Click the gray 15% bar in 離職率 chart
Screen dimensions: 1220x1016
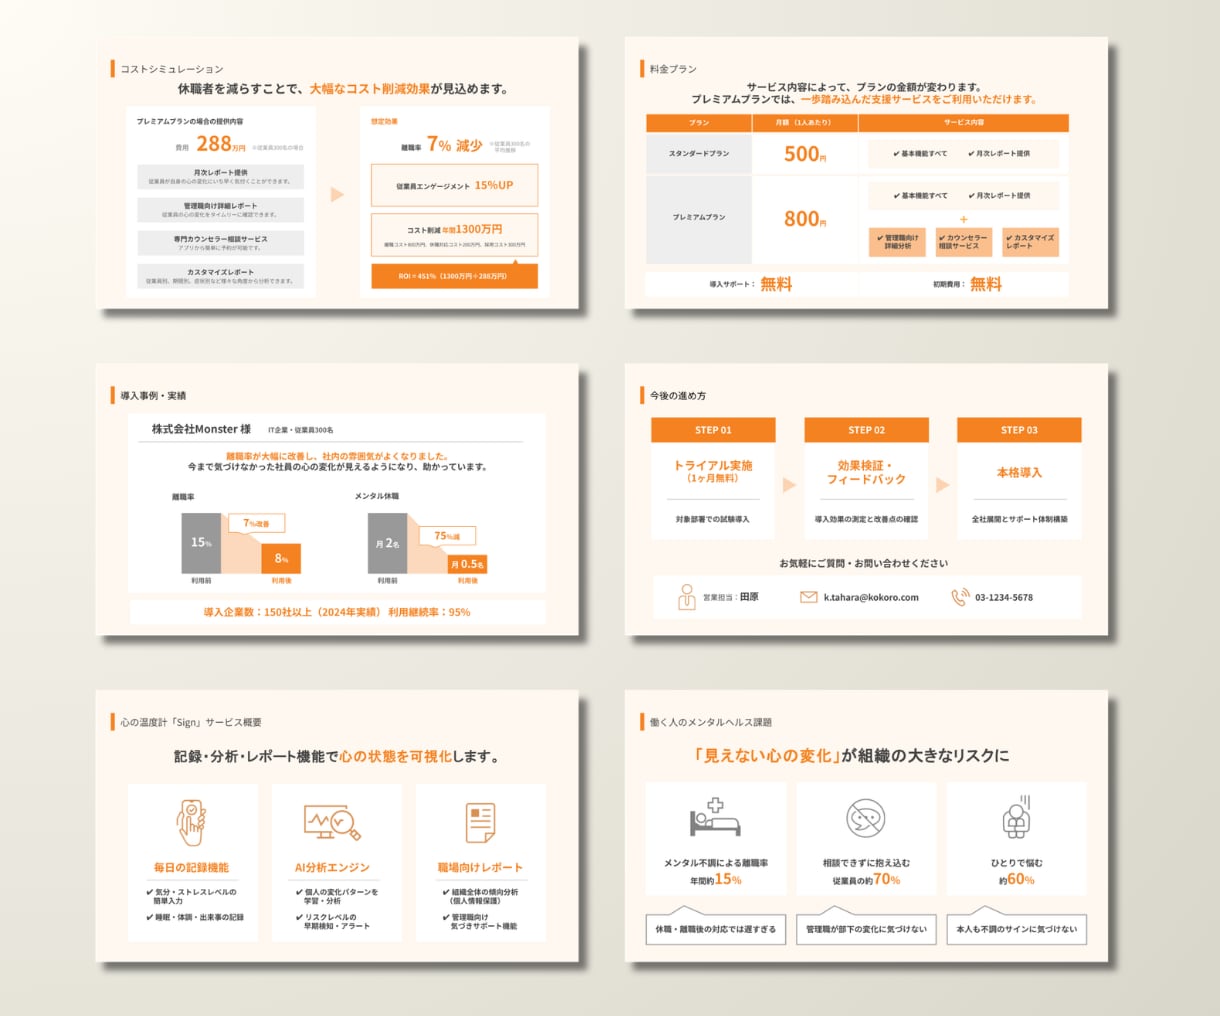[201, 543]
